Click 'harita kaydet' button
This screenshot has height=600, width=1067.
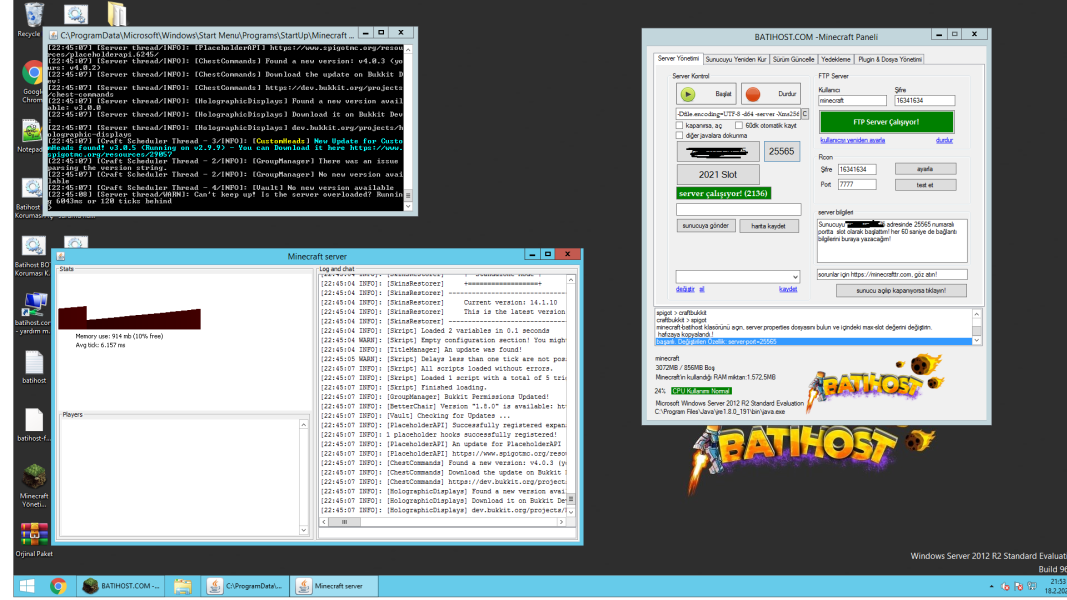pyautogui.click(x=768, y=226)
